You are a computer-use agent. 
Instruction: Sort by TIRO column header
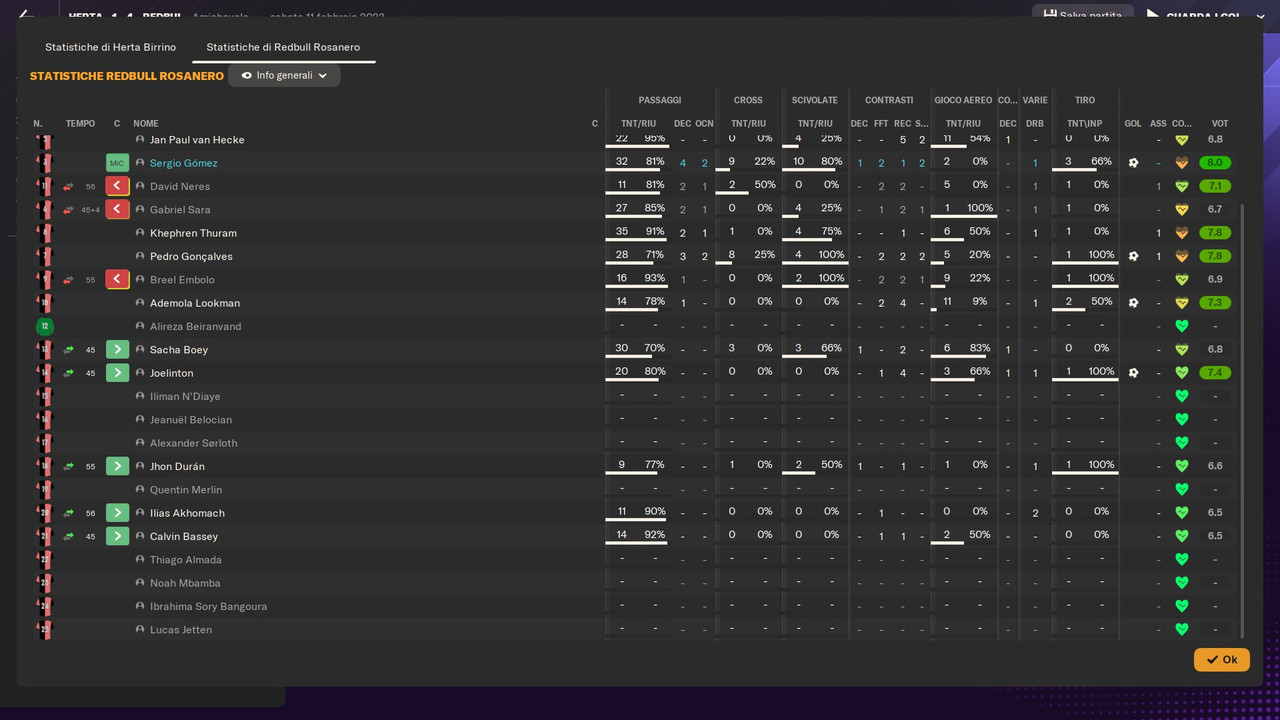point(1085,100)
